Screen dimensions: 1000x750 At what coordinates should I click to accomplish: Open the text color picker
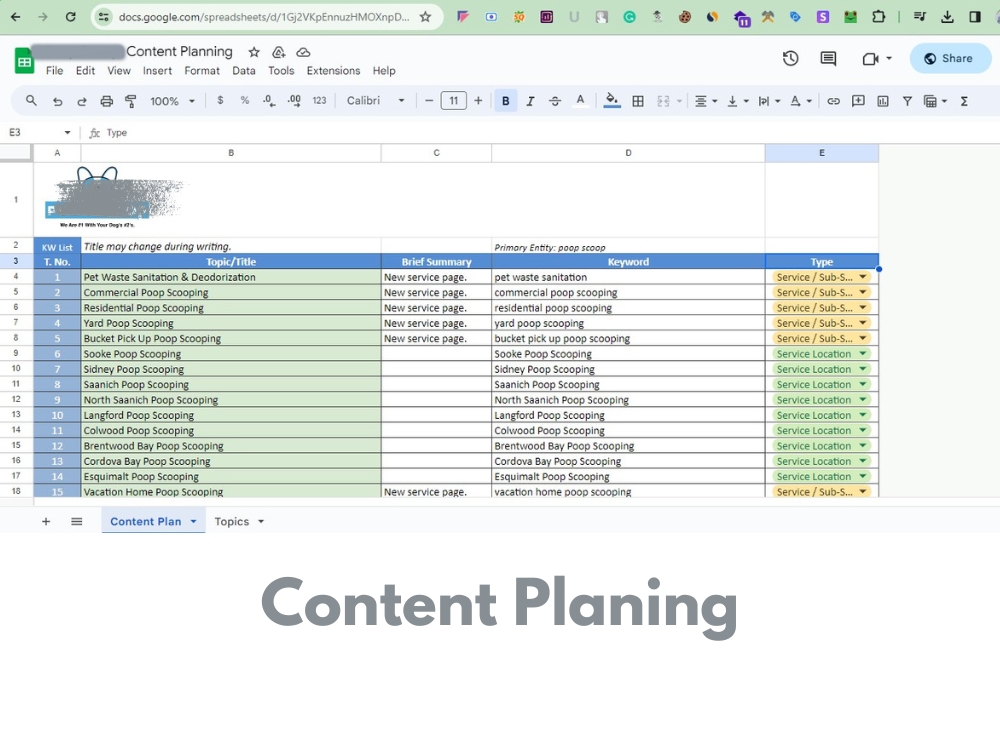(578, 100)
